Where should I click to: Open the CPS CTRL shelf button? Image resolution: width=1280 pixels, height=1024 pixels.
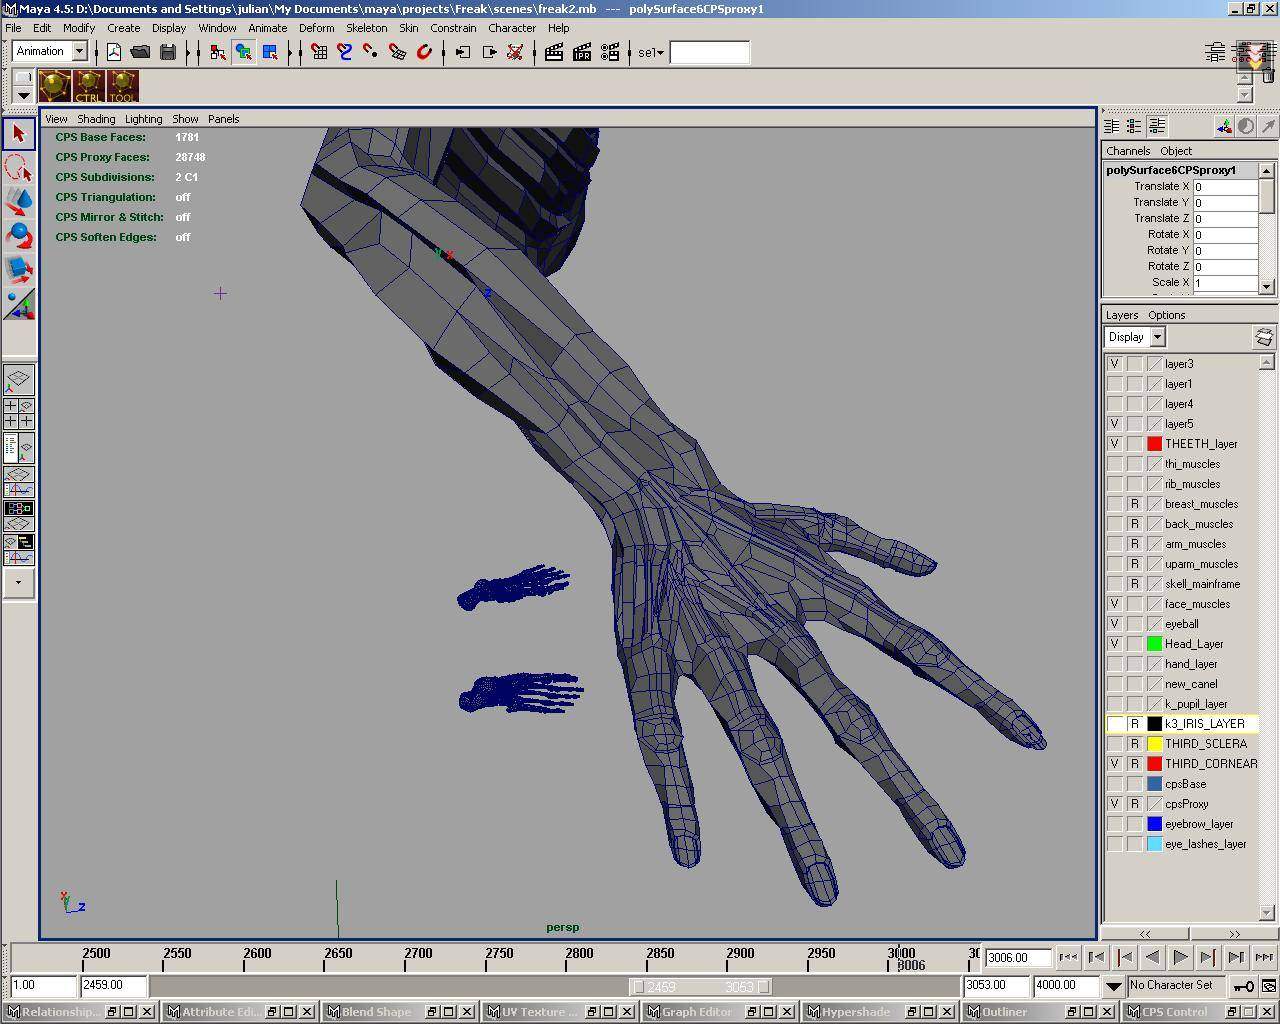click(x=88, y=86)
